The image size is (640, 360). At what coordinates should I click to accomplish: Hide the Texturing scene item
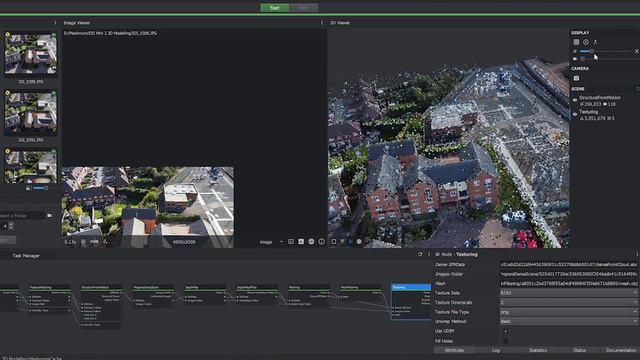[x=575, y=114]
